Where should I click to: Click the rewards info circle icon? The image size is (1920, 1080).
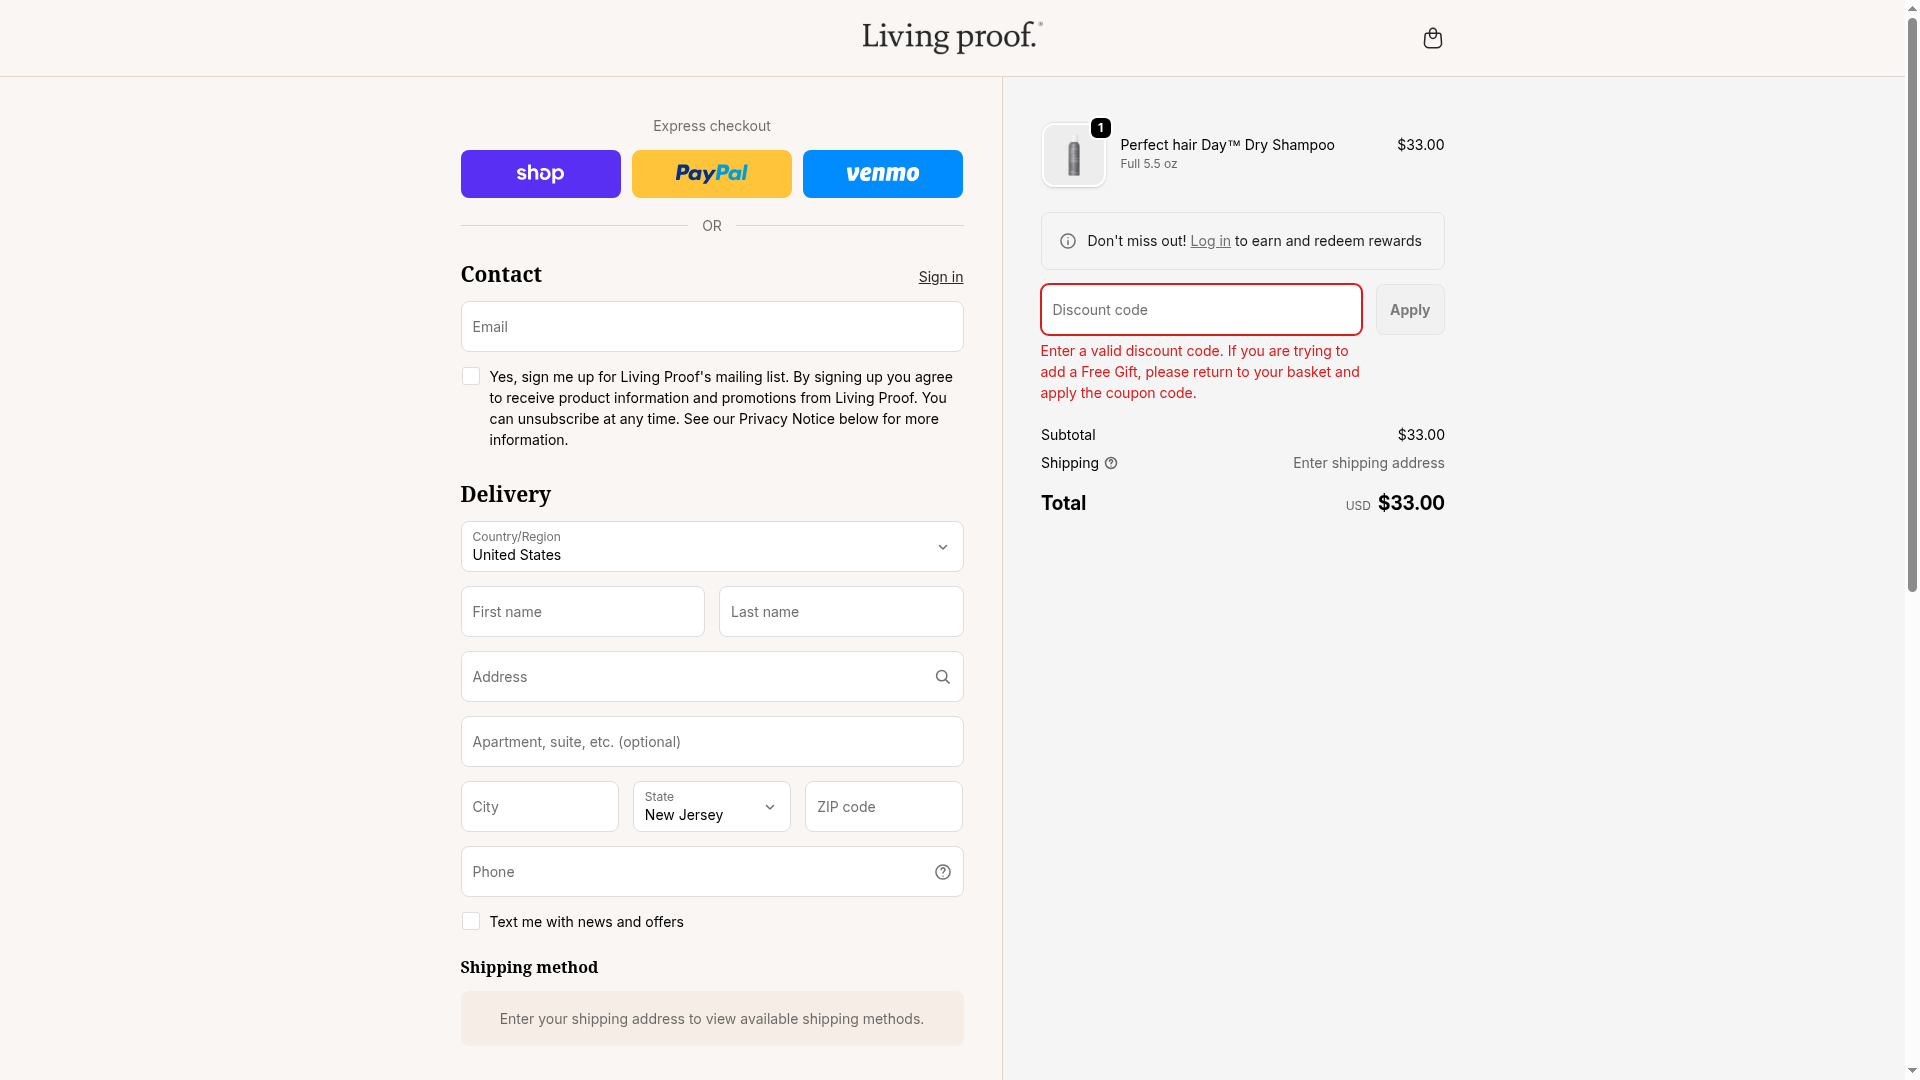tap(1068, 241)
